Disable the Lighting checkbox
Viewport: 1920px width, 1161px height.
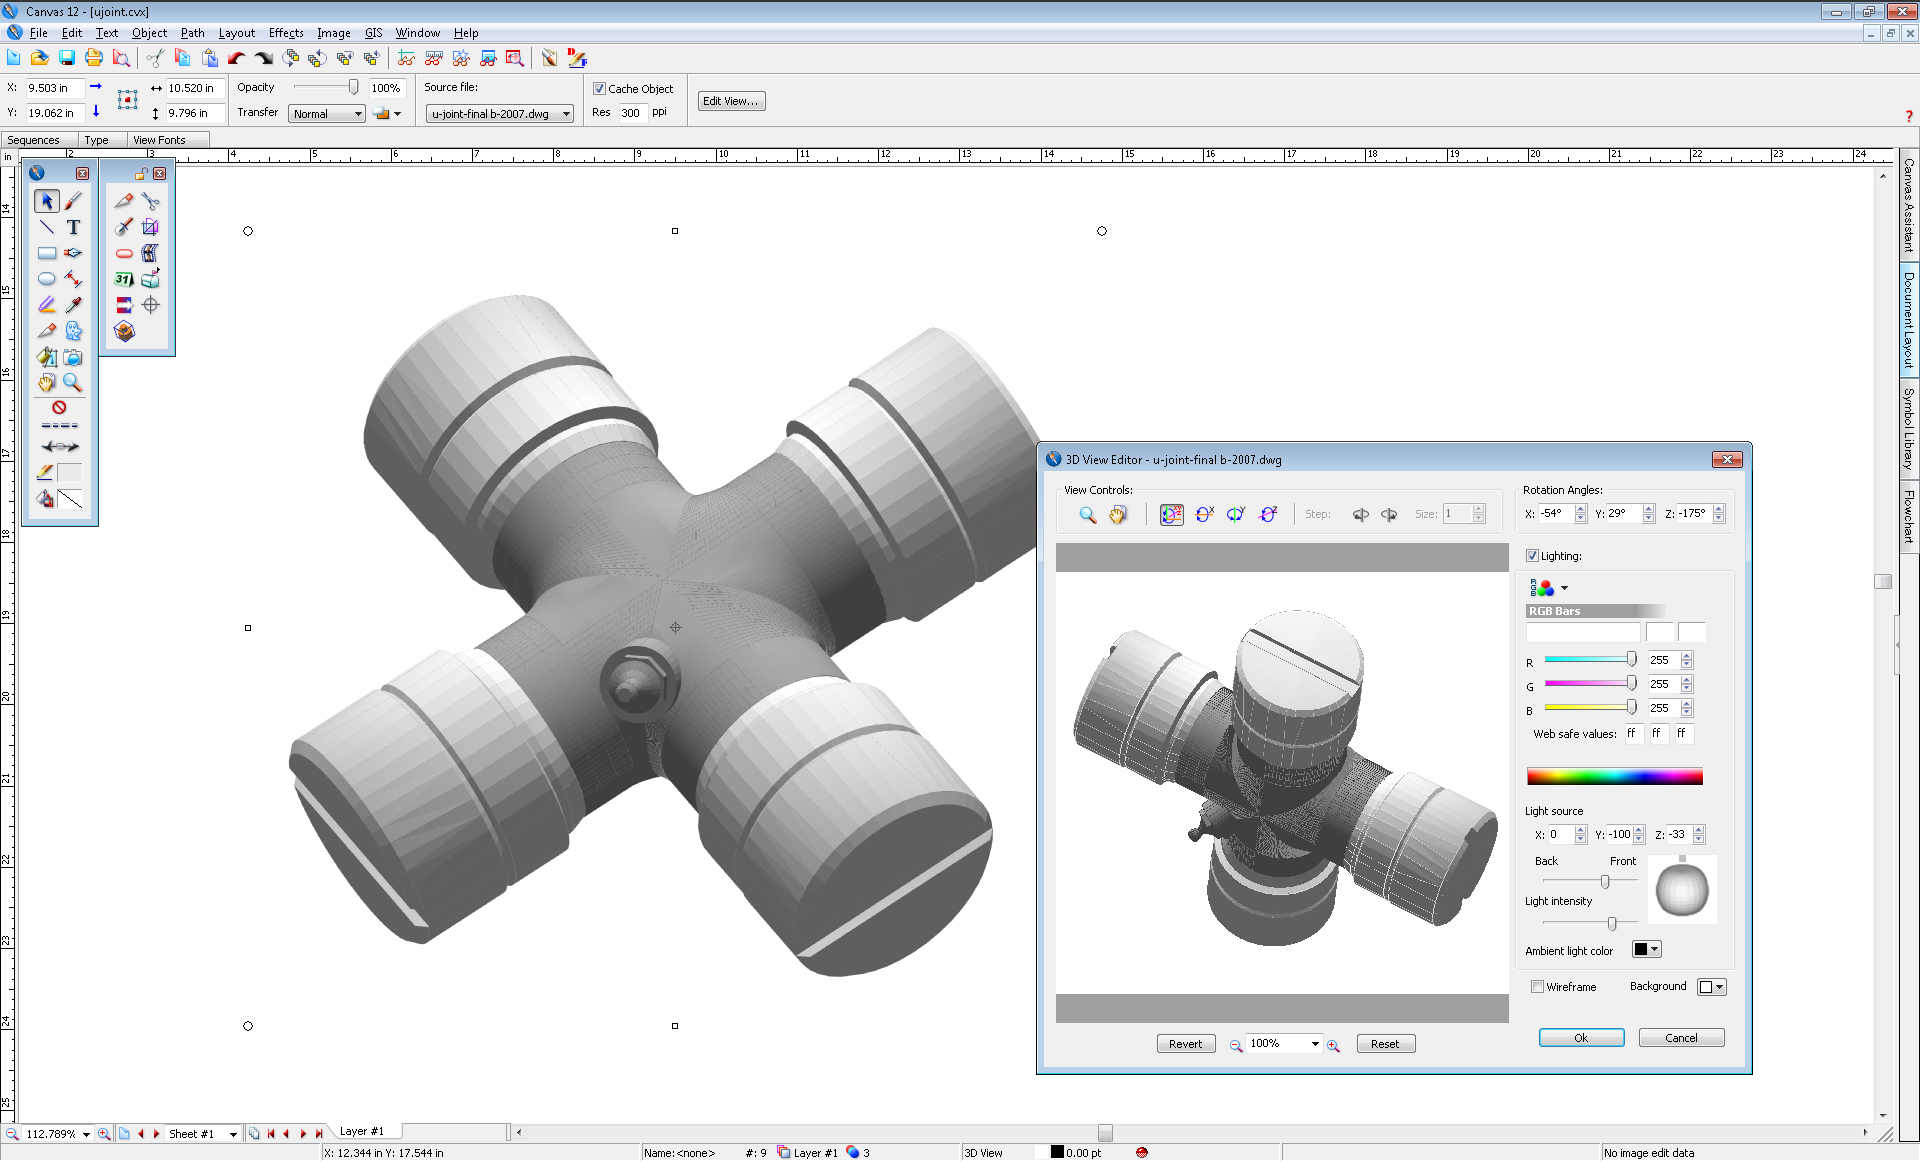coord(1532,555)
